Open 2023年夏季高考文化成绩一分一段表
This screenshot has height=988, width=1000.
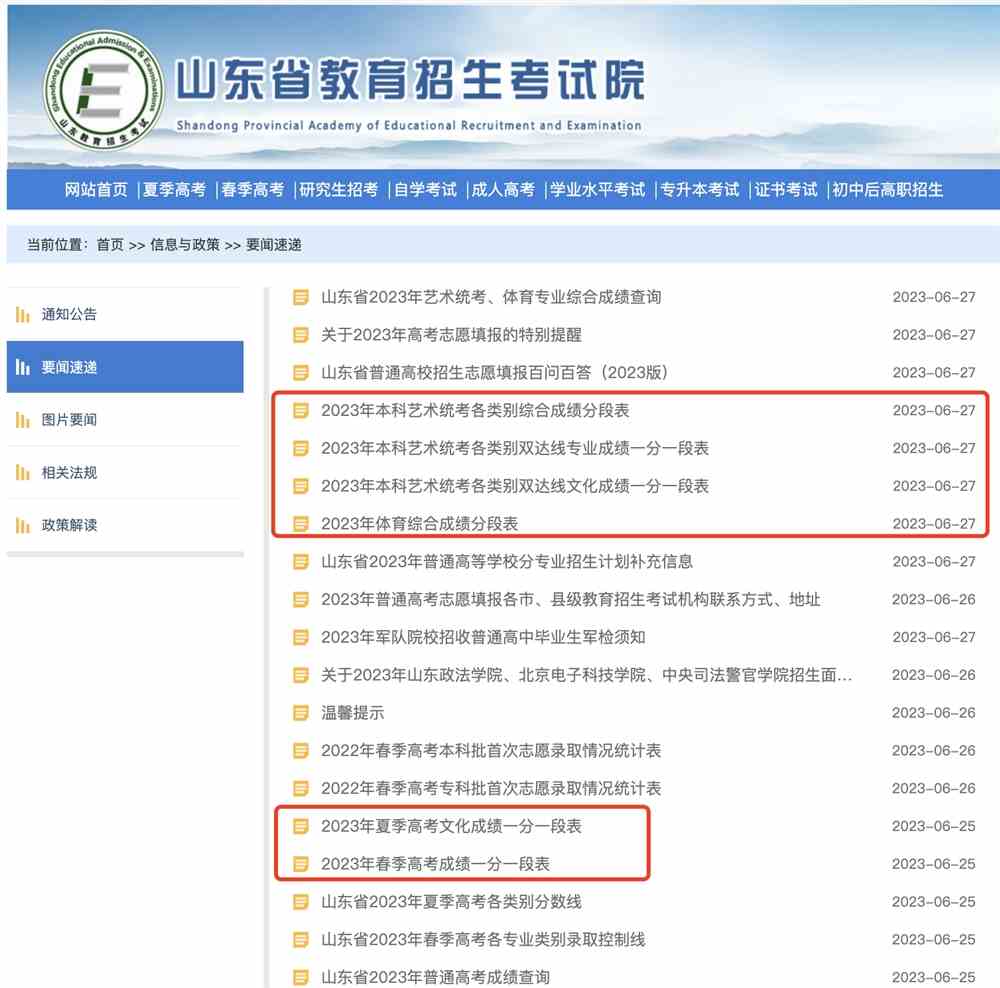(452, 827)
